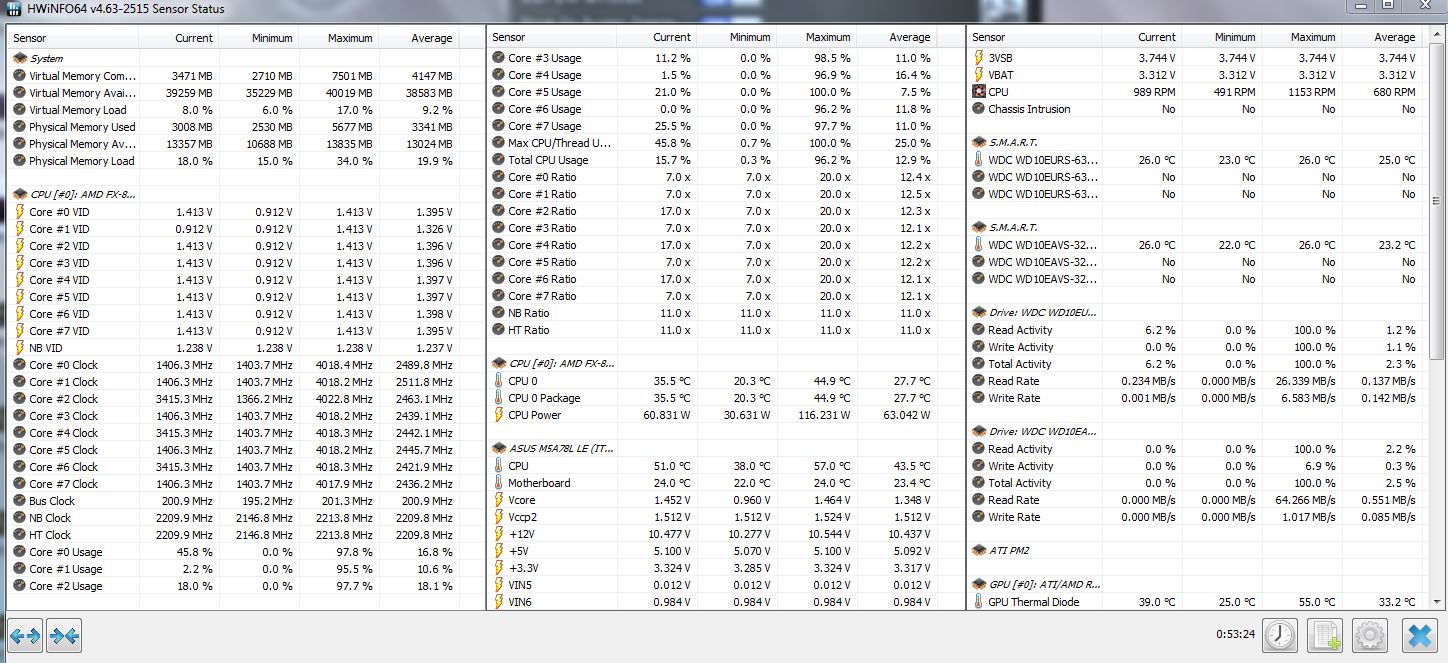
Task: Click the icon beside Total CPU Usage
Action: coord(499,160)
